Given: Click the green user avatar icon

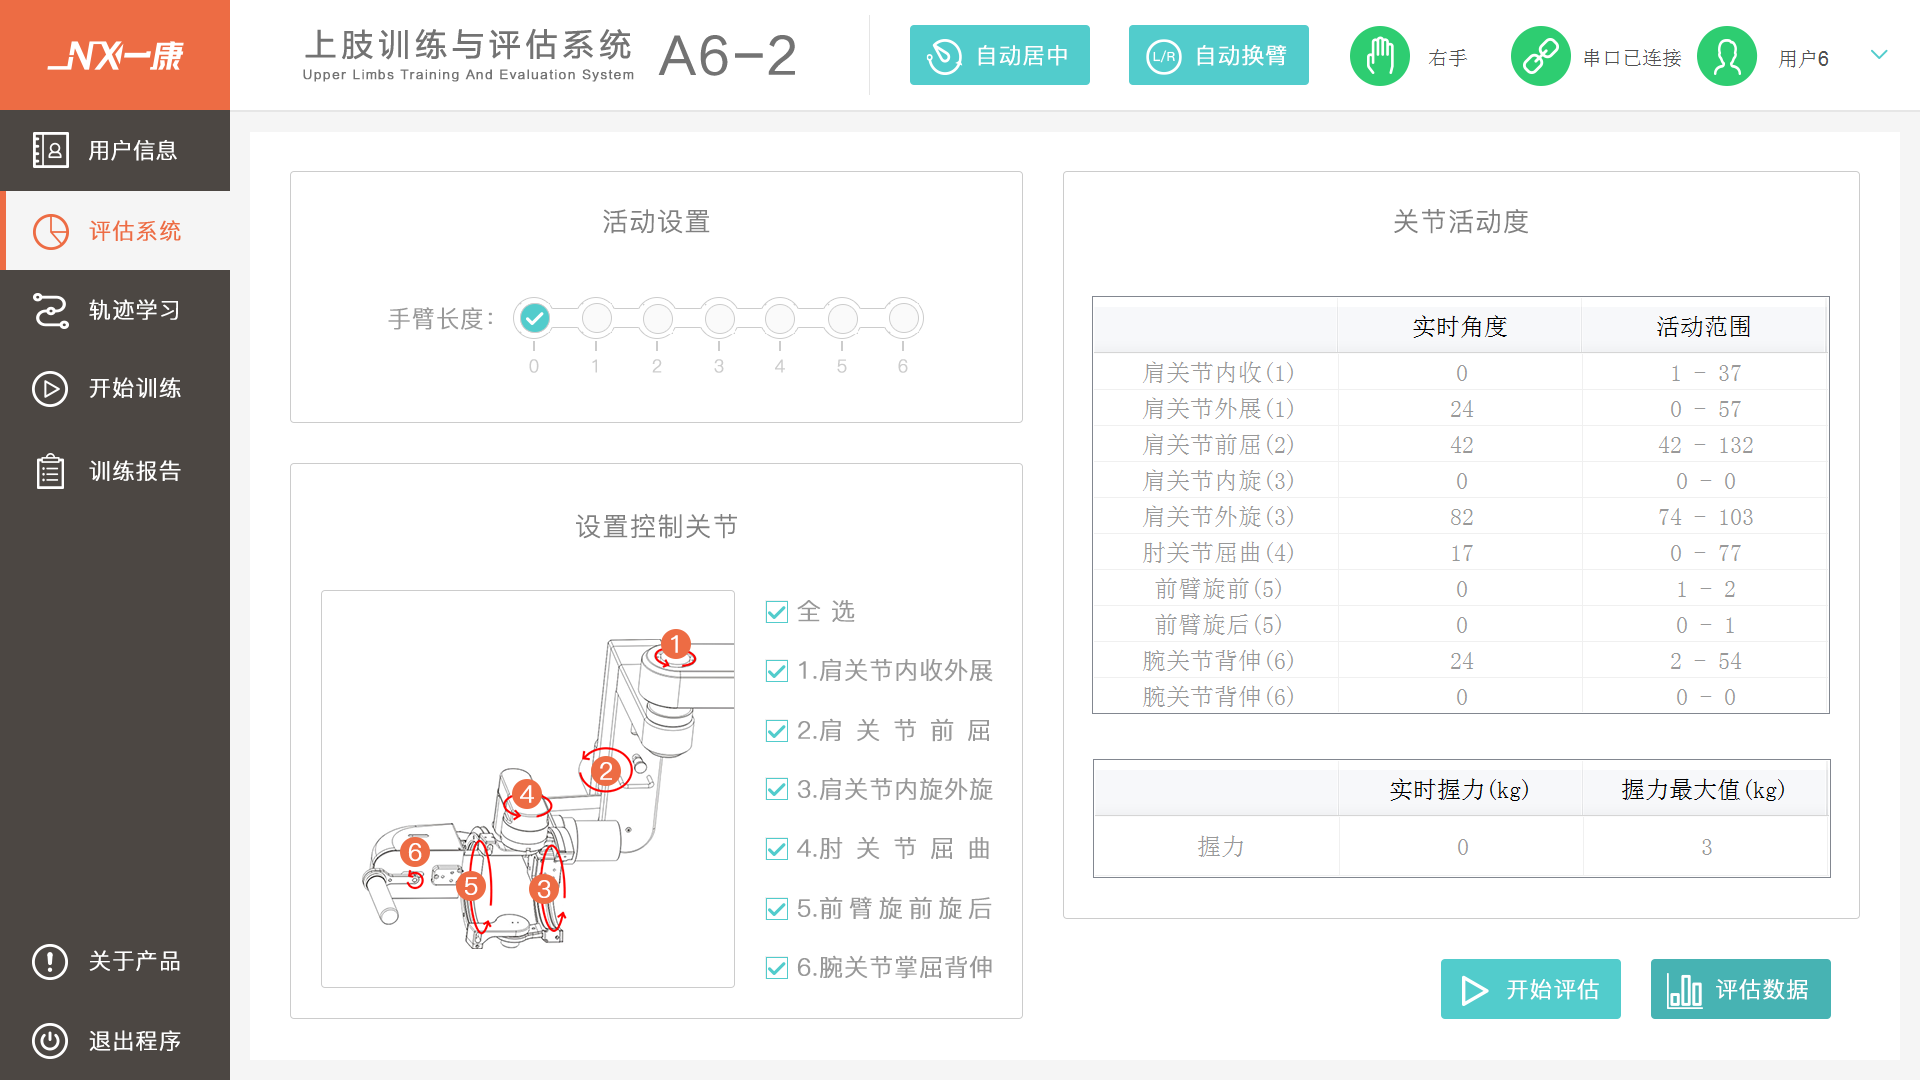Looking at the screenshot, I should point(1726,56).
